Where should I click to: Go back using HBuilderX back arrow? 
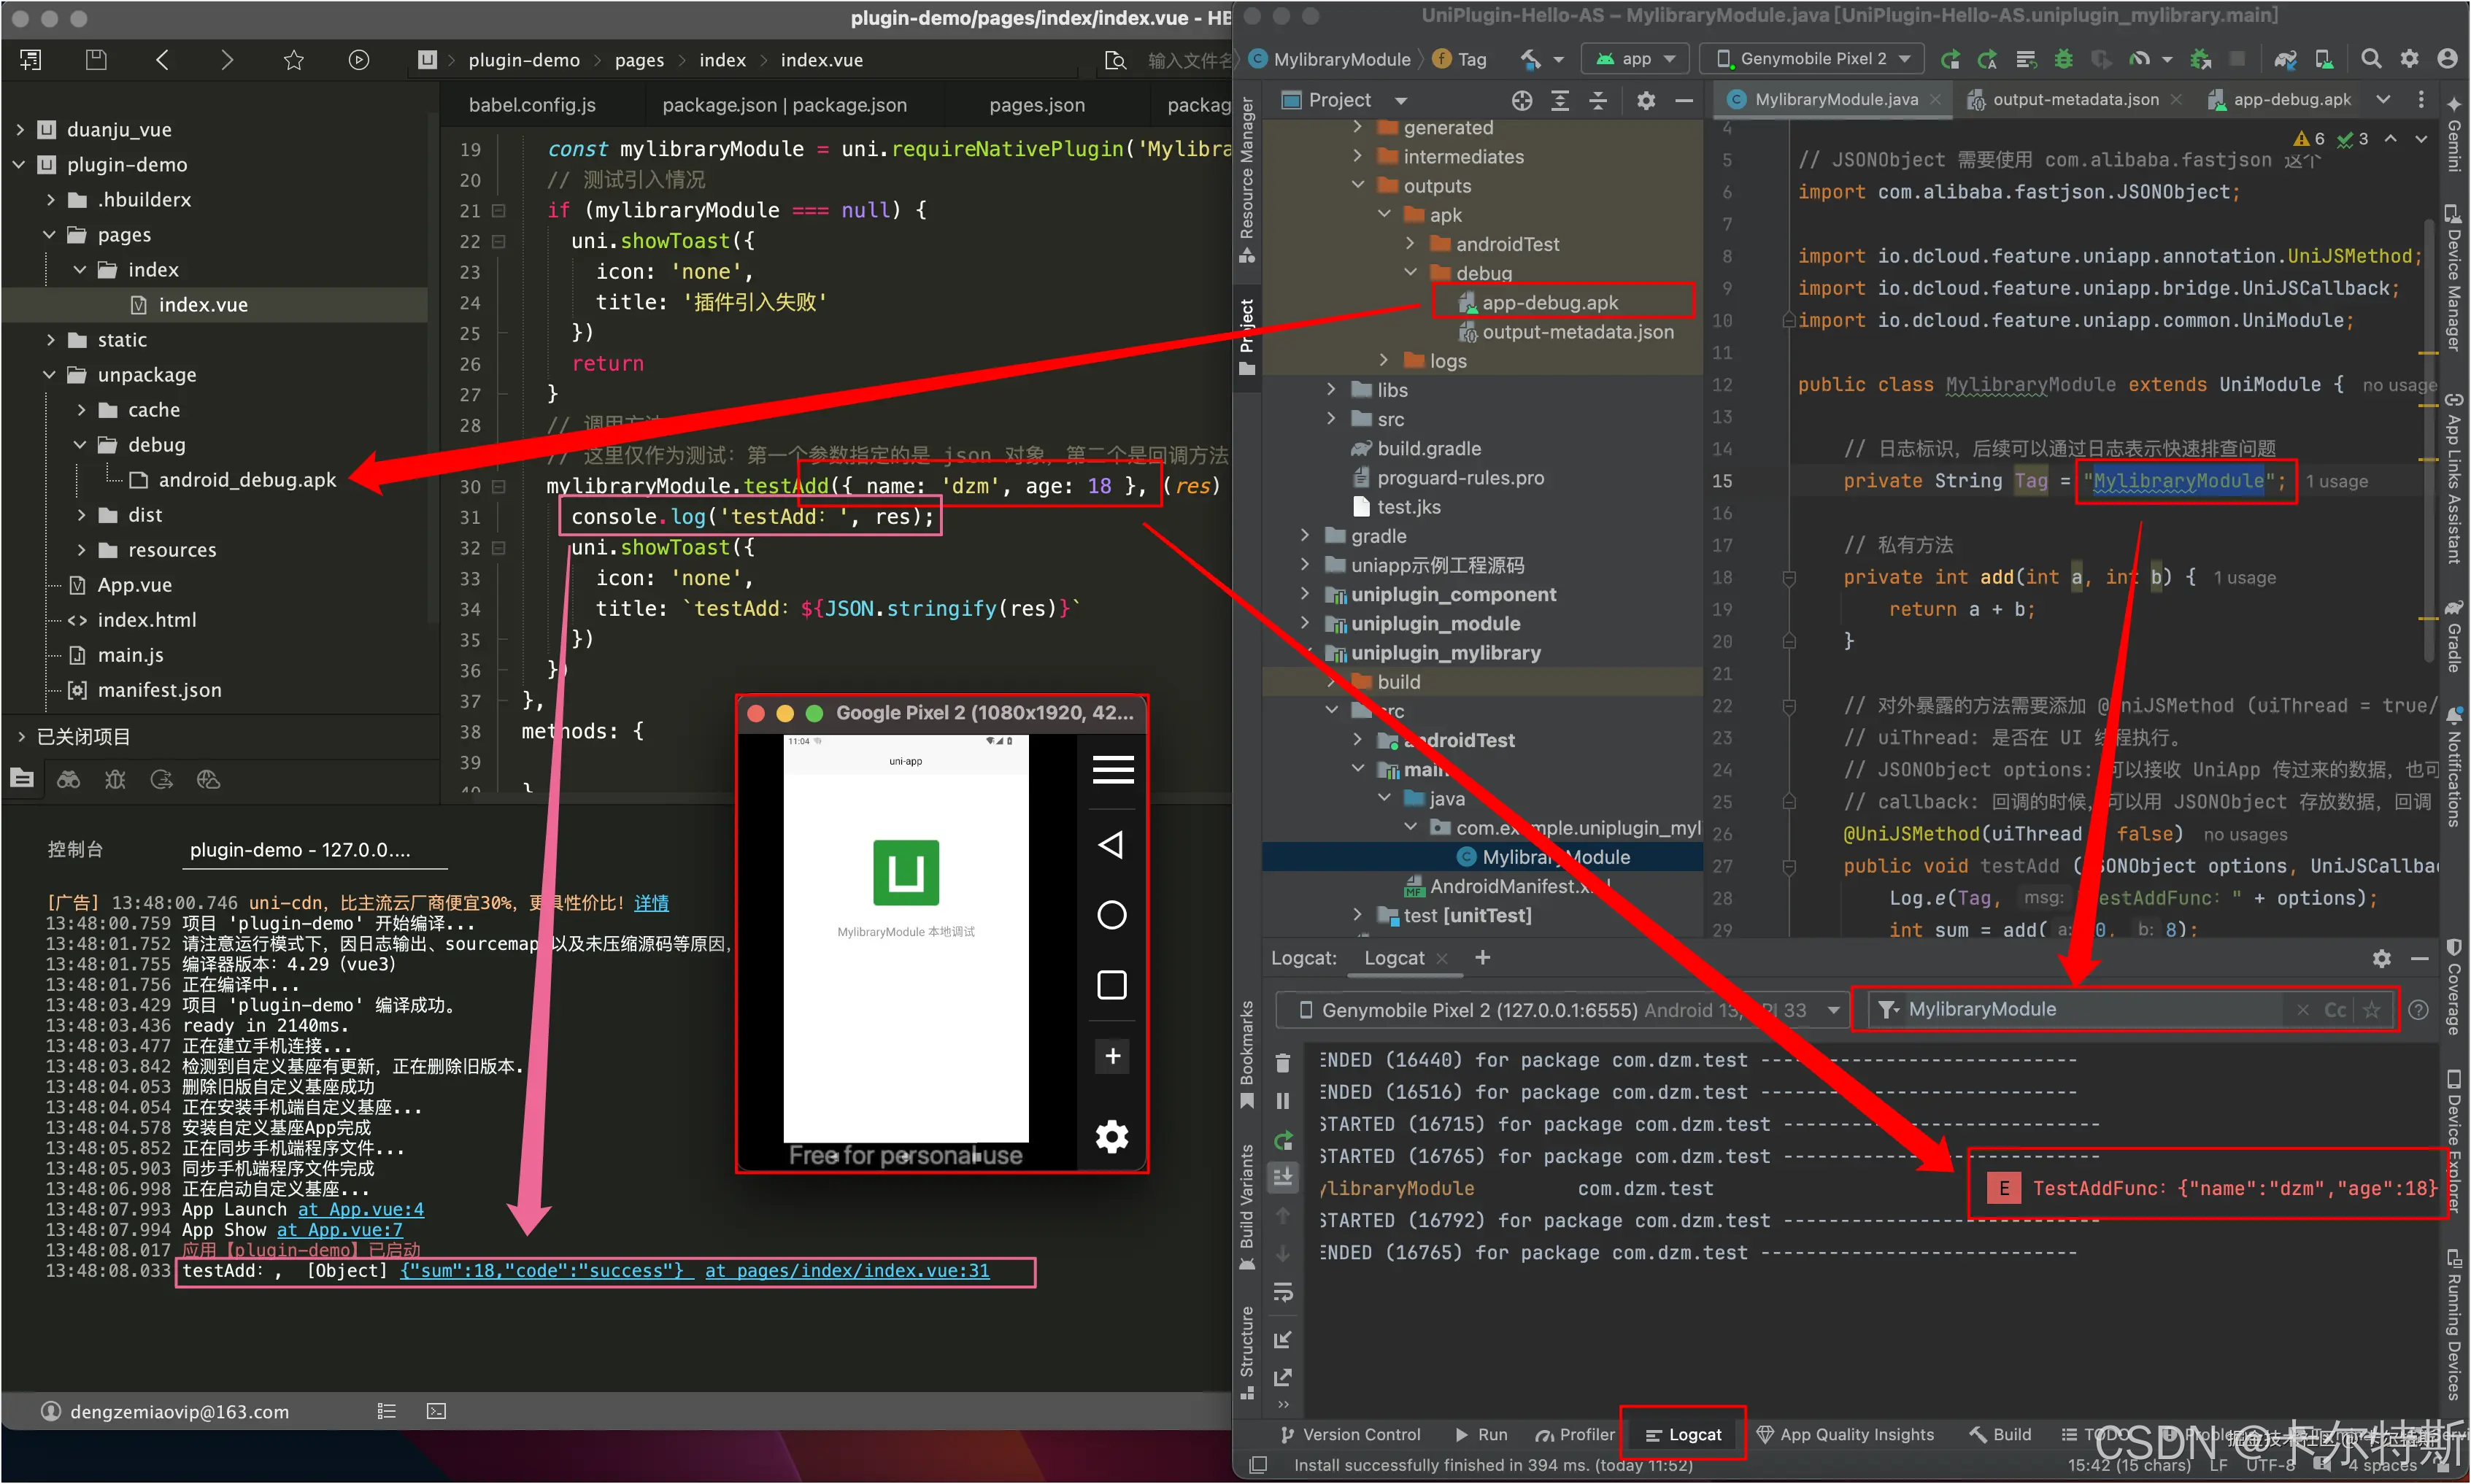point(162,60)
